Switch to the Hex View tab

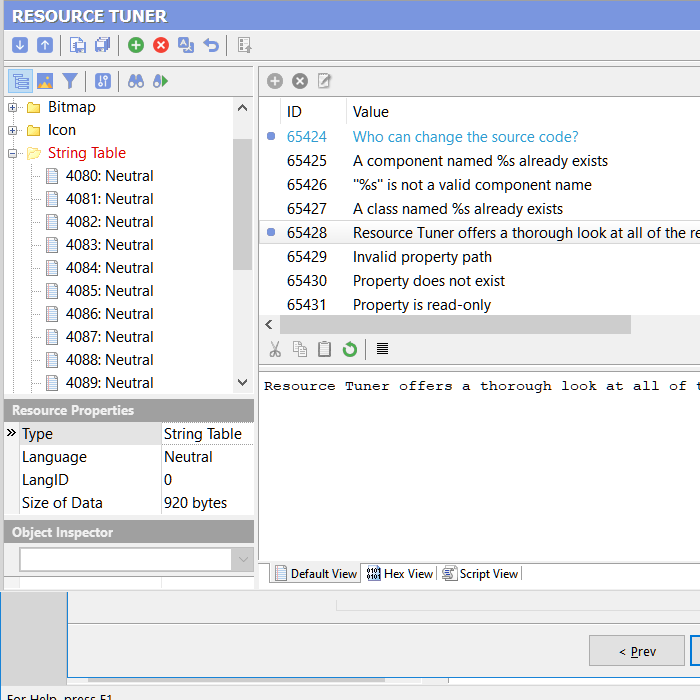pos(400,574)
